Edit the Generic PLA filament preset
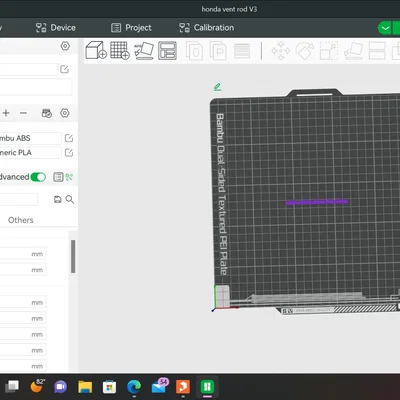This screenshot has height=400, width=400. tap(69, 153)
